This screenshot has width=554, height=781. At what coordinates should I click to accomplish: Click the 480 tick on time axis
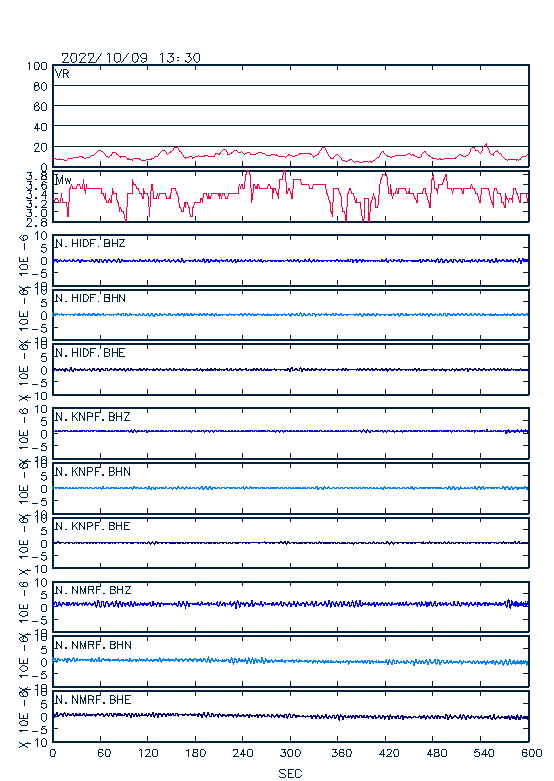(x=437, y=753)
